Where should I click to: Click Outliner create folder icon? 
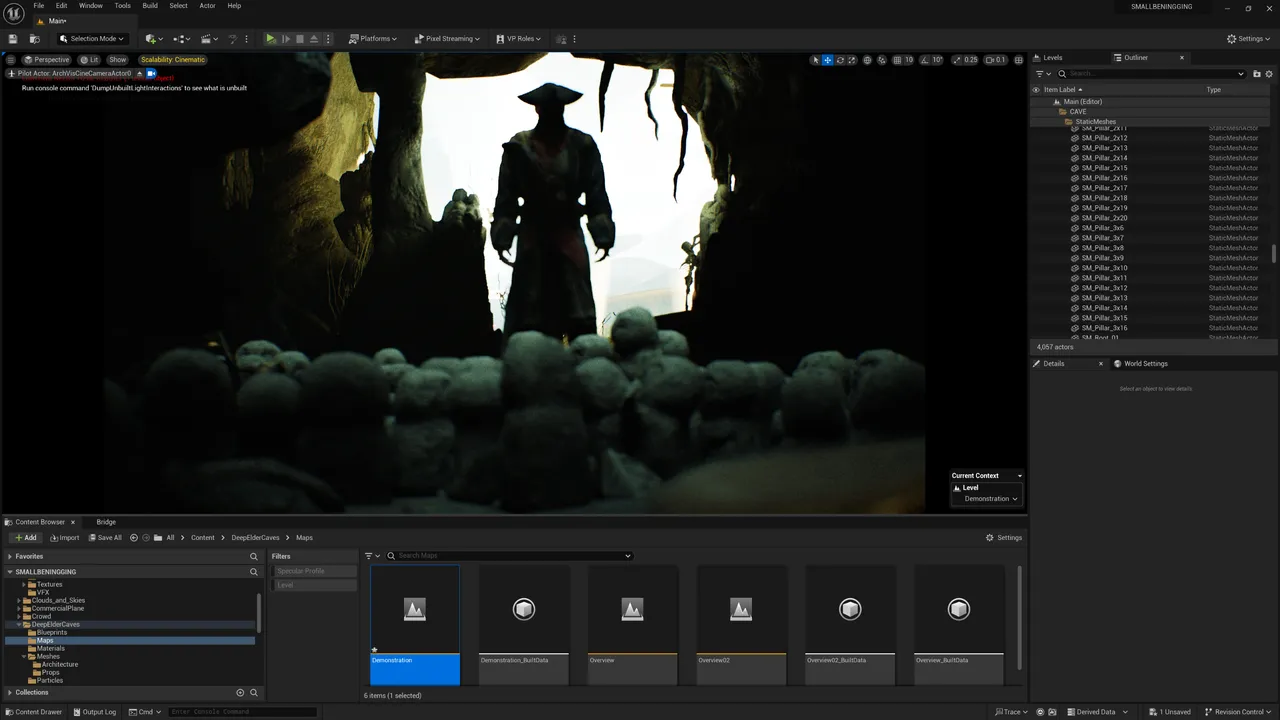pos(1257,74)
